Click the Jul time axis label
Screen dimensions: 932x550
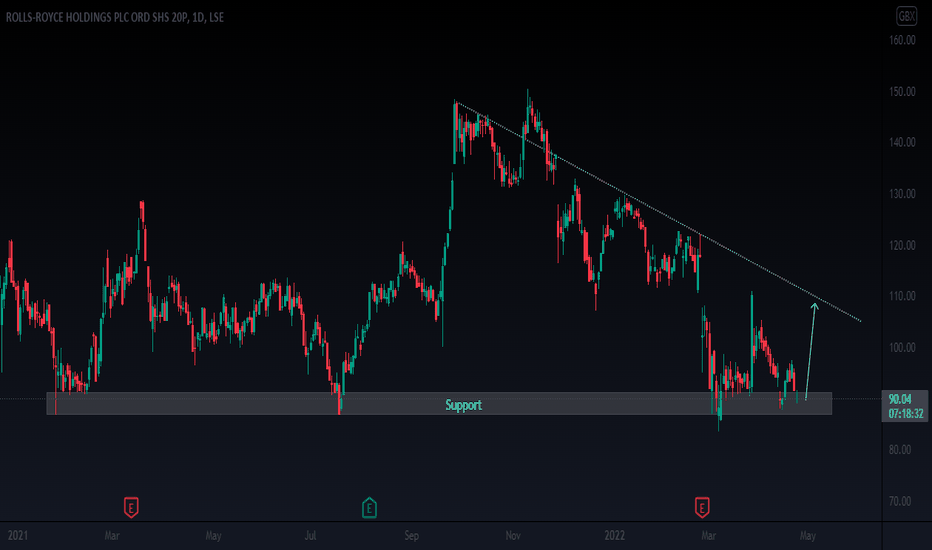[x=310, y=535]
